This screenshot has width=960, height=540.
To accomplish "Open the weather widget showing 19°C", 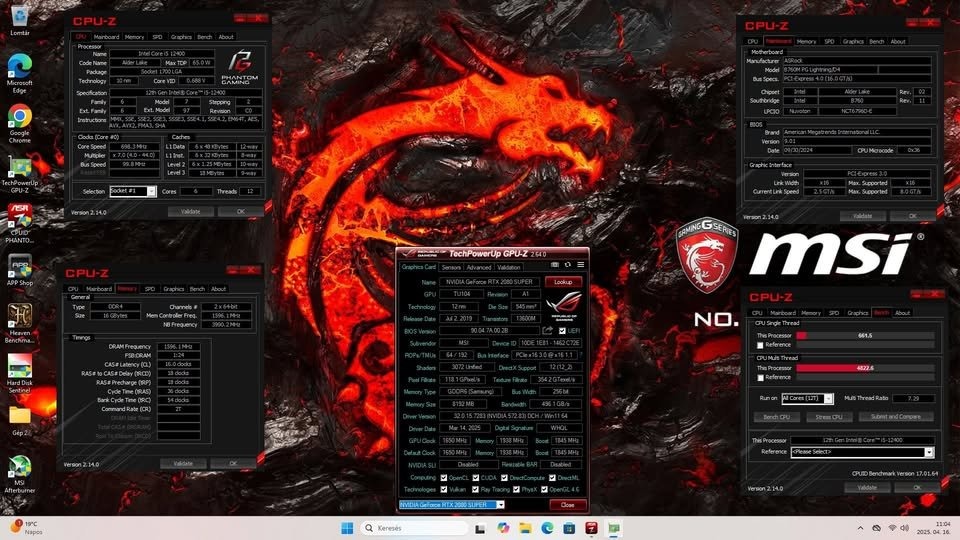I will [26, 528].
